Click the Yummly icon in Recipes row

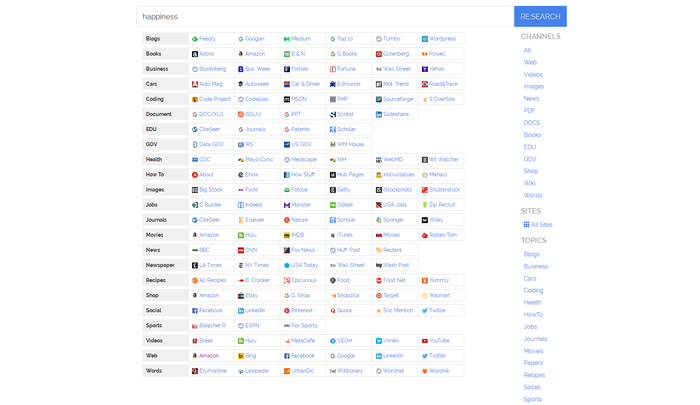point(425,281)
